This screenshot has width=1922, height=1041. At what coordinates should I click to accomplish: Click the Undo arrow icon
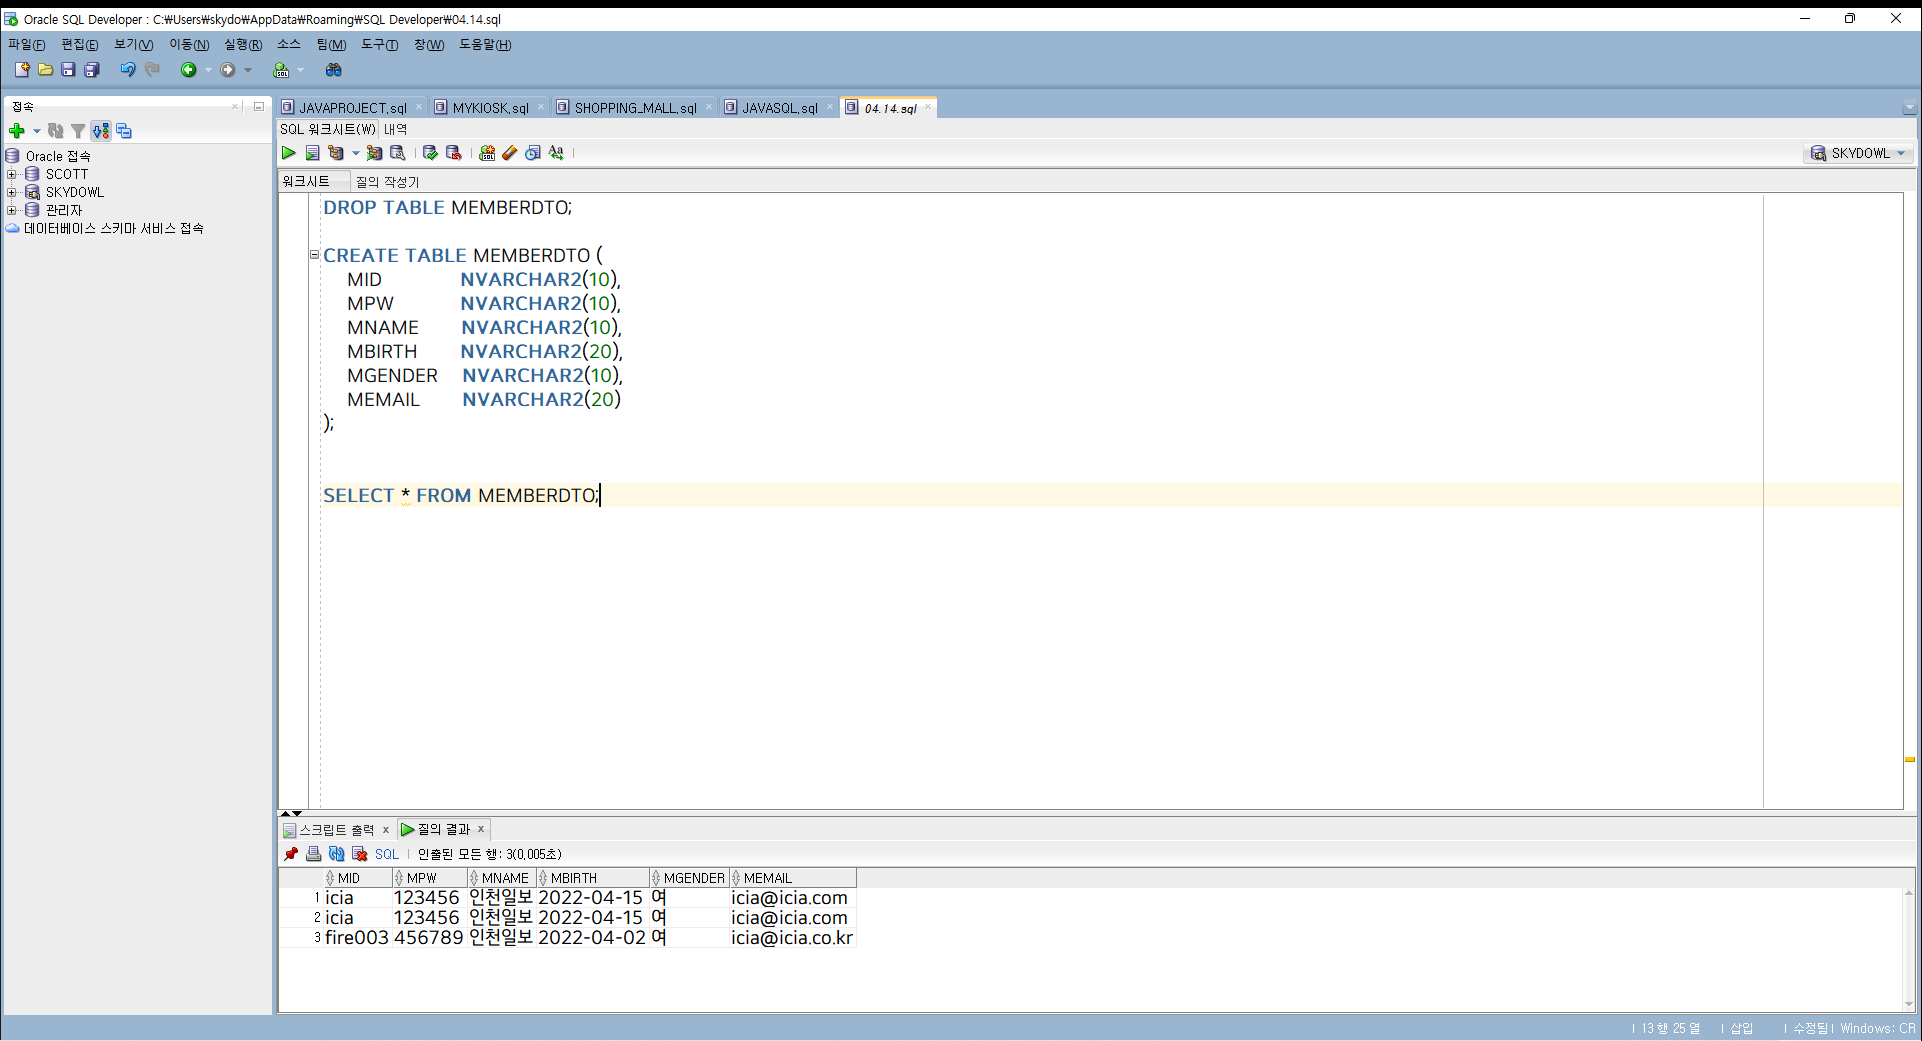coord(128,70)
